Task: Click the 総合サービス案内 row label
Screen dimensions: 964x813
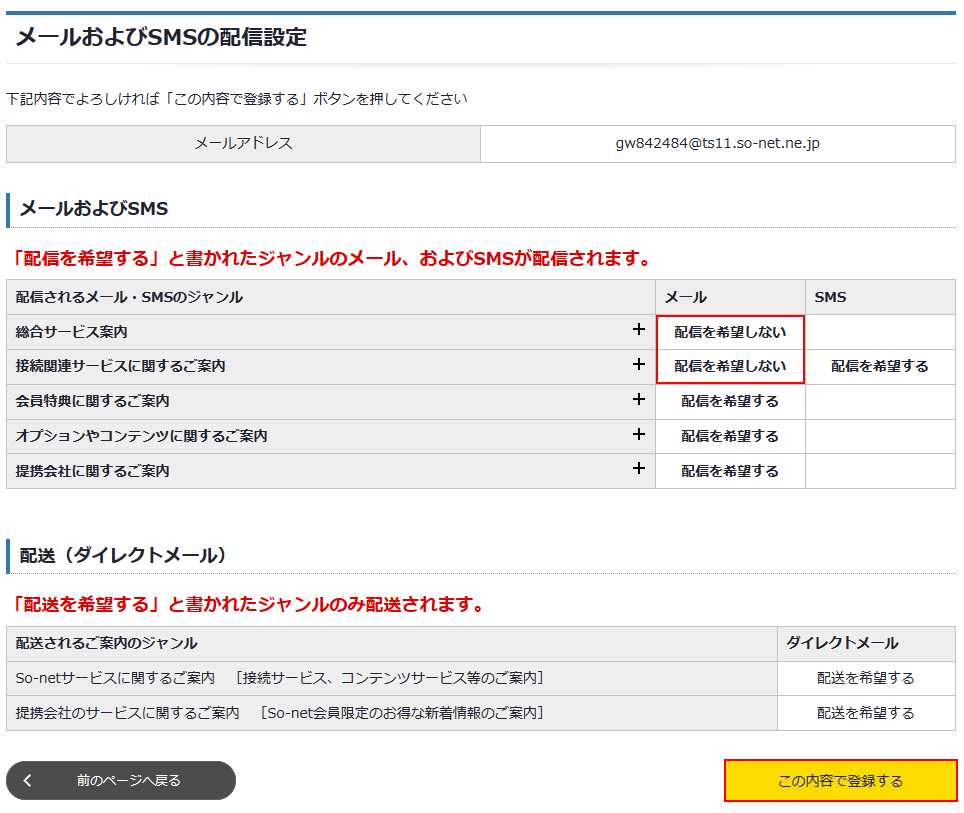Action: [72, 331]
